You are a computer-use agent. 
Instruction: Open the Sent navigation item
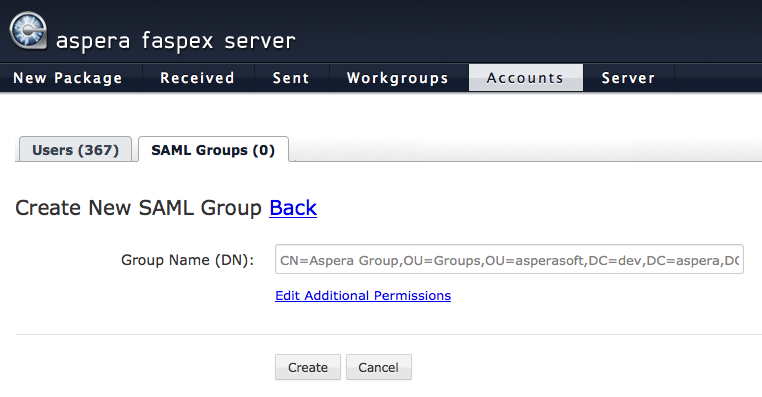click(x=291, y=78)
